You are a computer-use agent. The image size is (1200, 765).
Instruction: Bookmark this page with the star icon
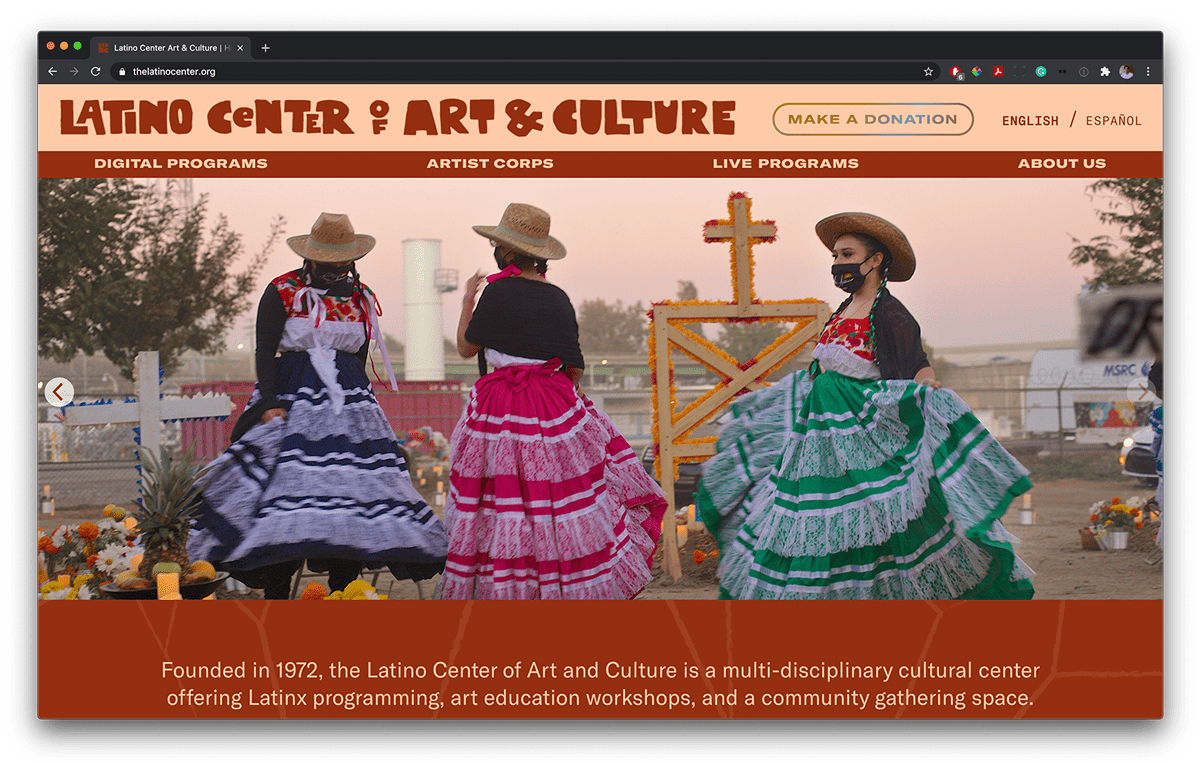pyautogui.click(x=928, y=72)
